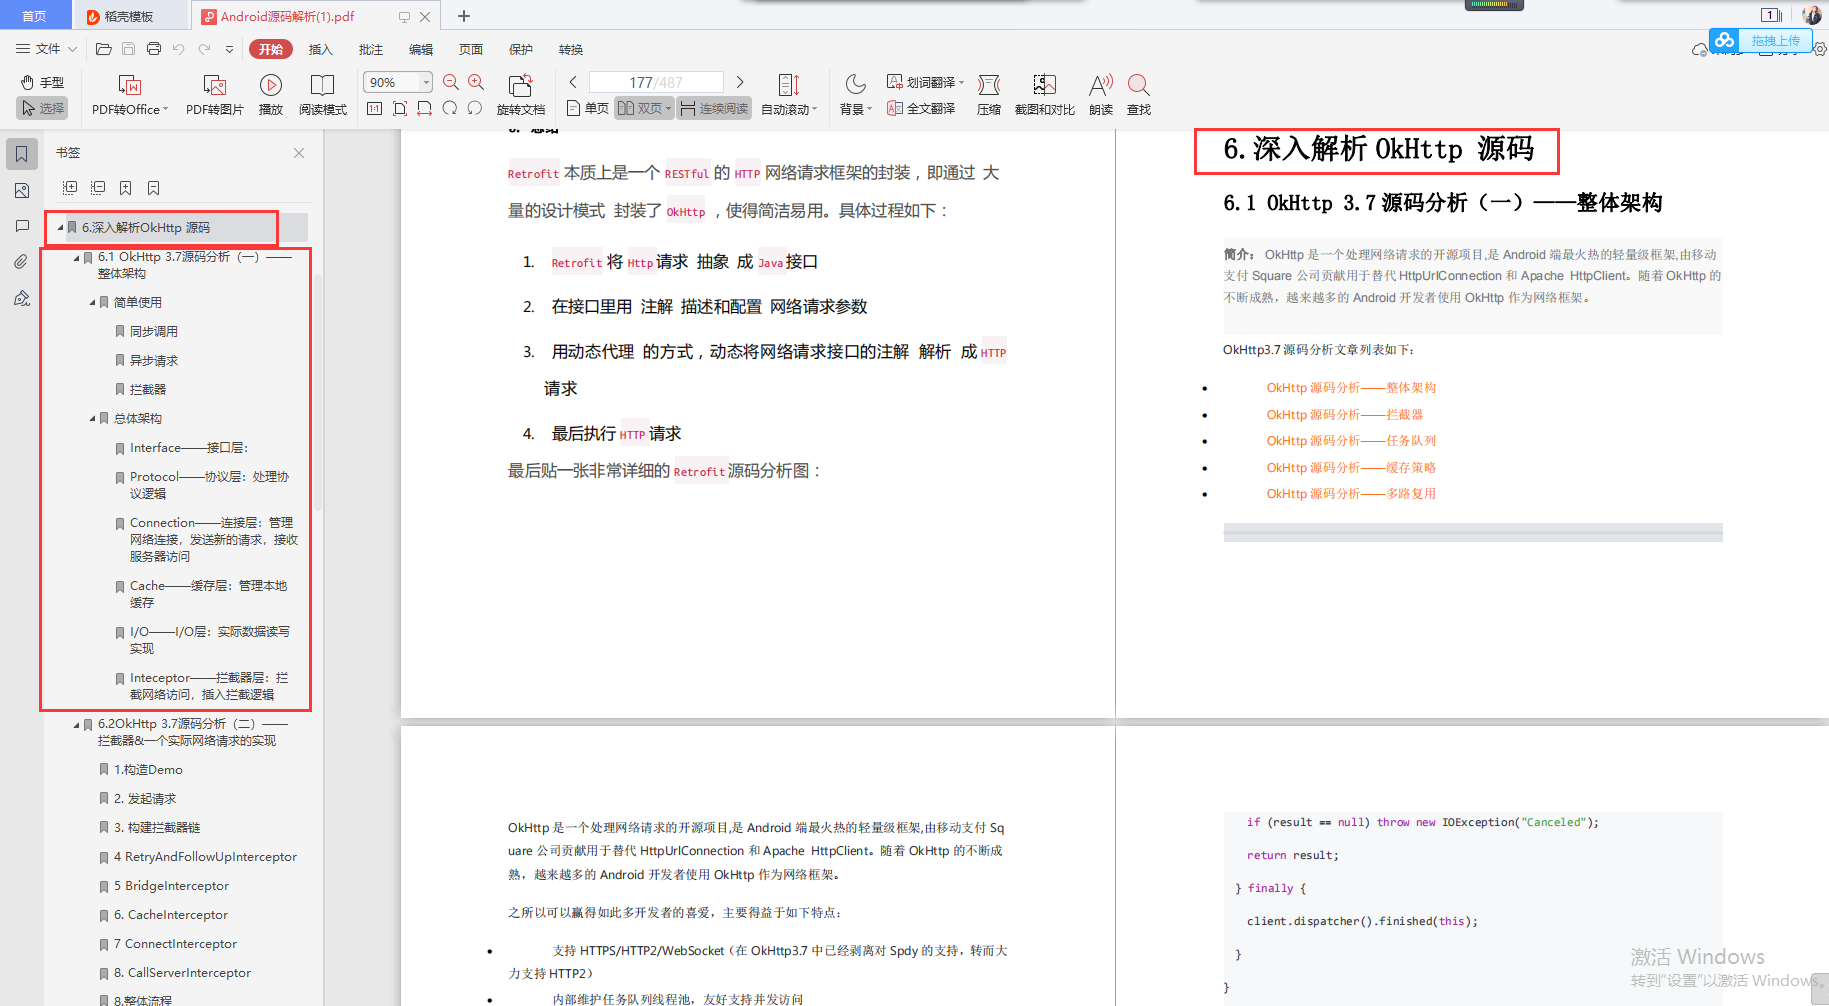1829x1006 pixels.
Task: Open quick access toolbar dropdown
Action: 229,48
